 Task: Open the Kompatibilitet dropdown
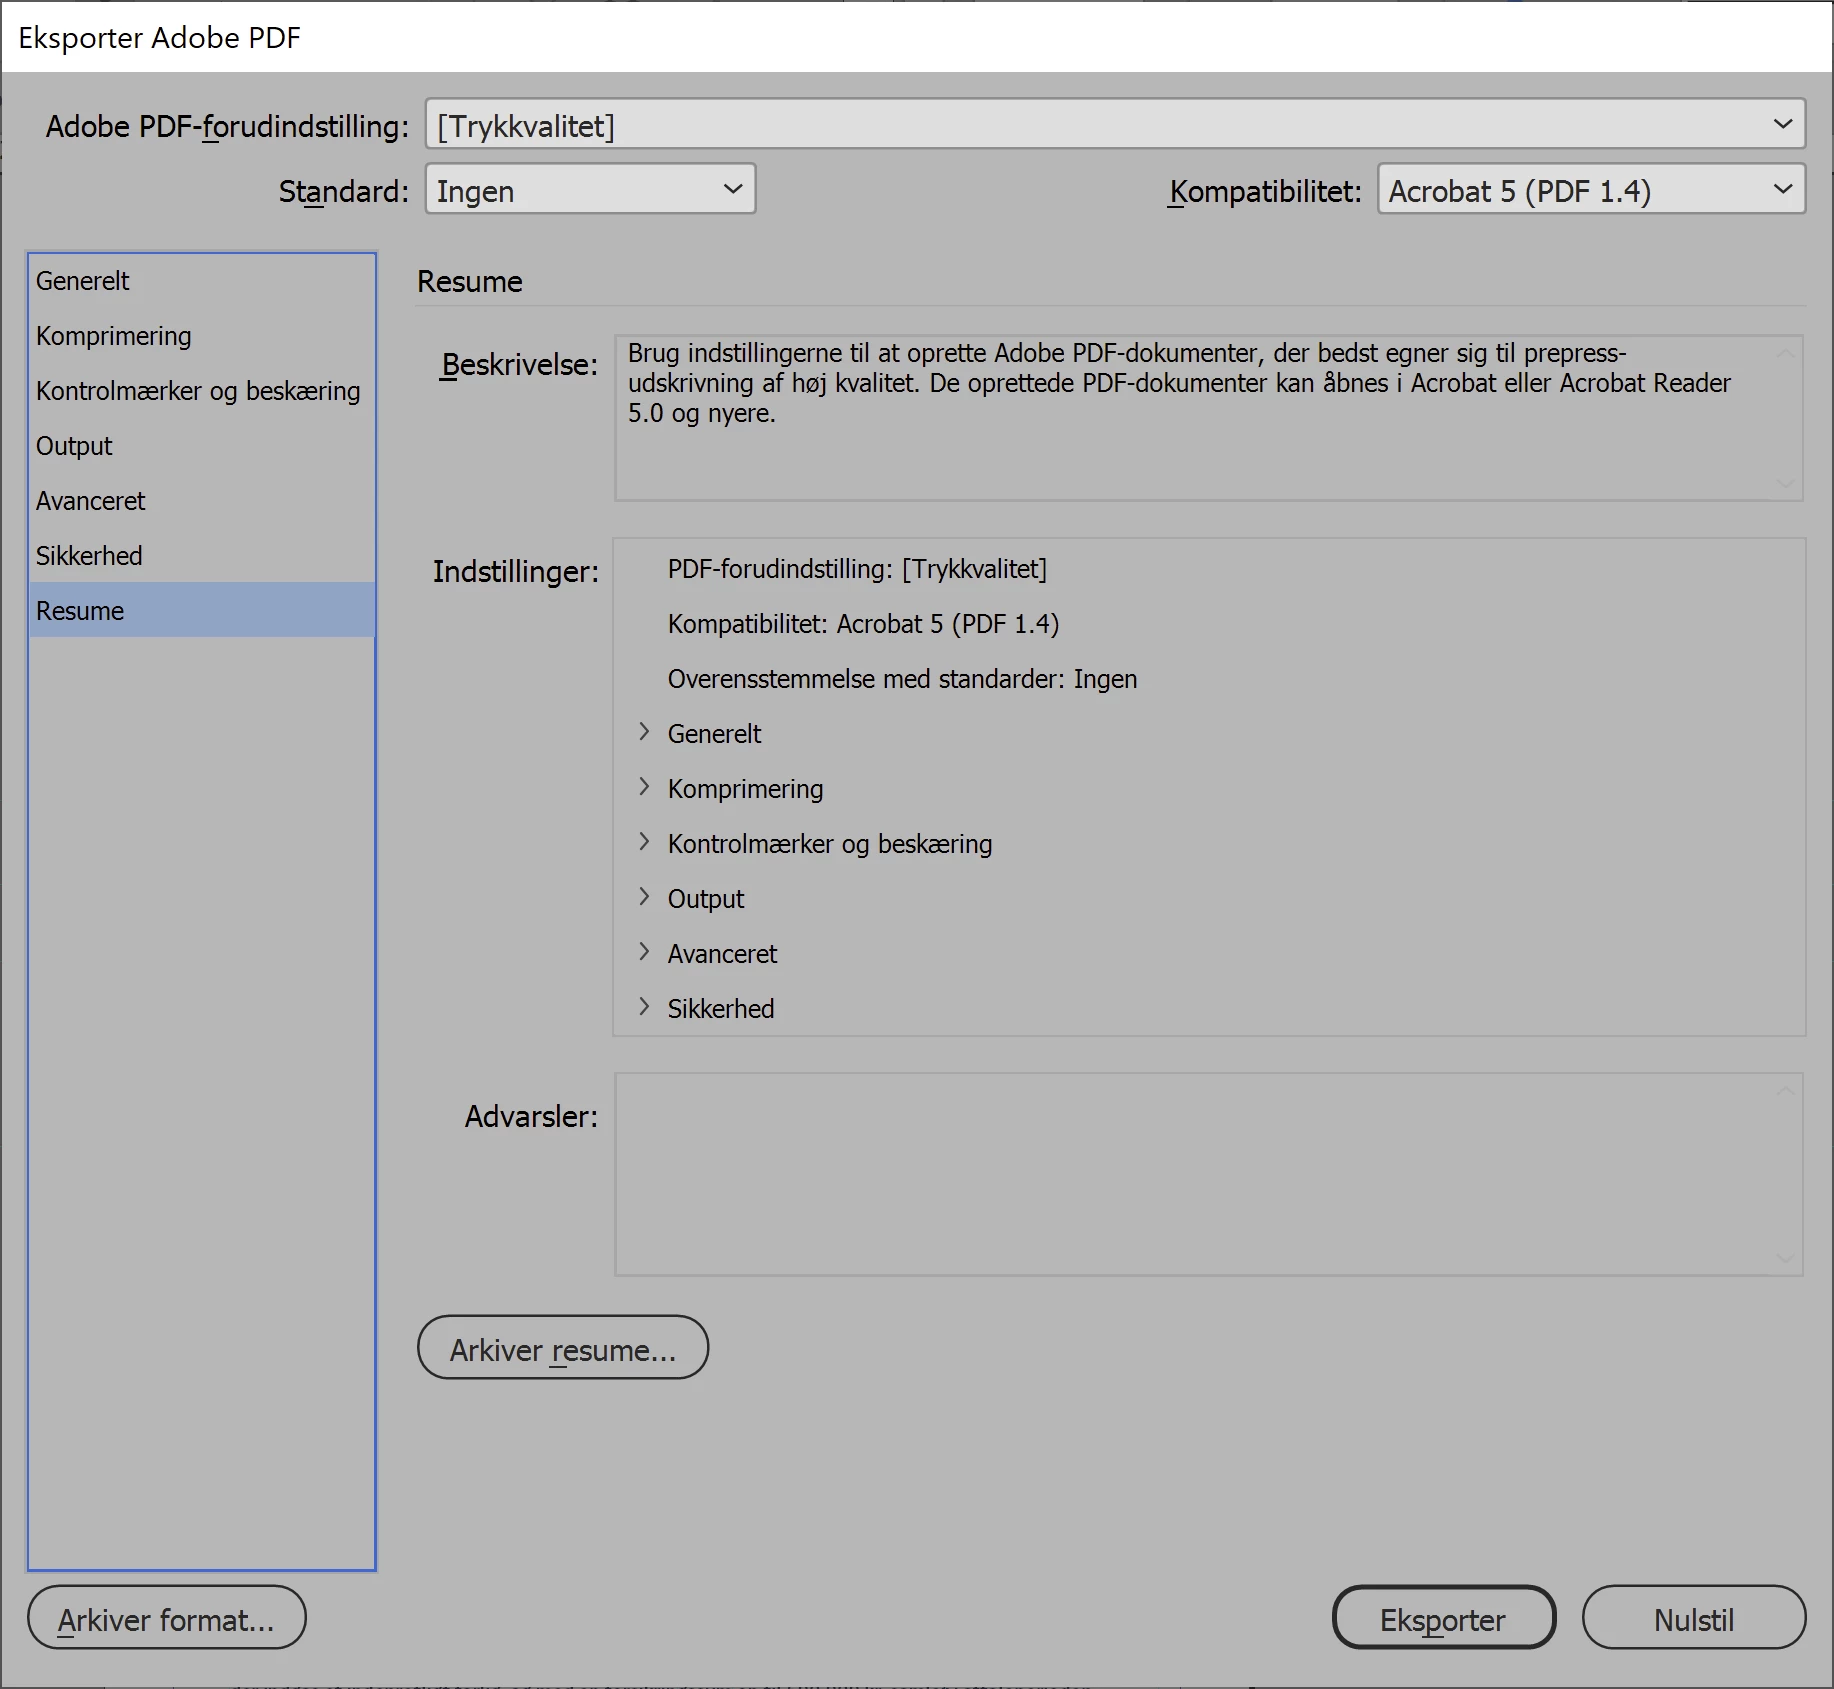(1591, 190)
